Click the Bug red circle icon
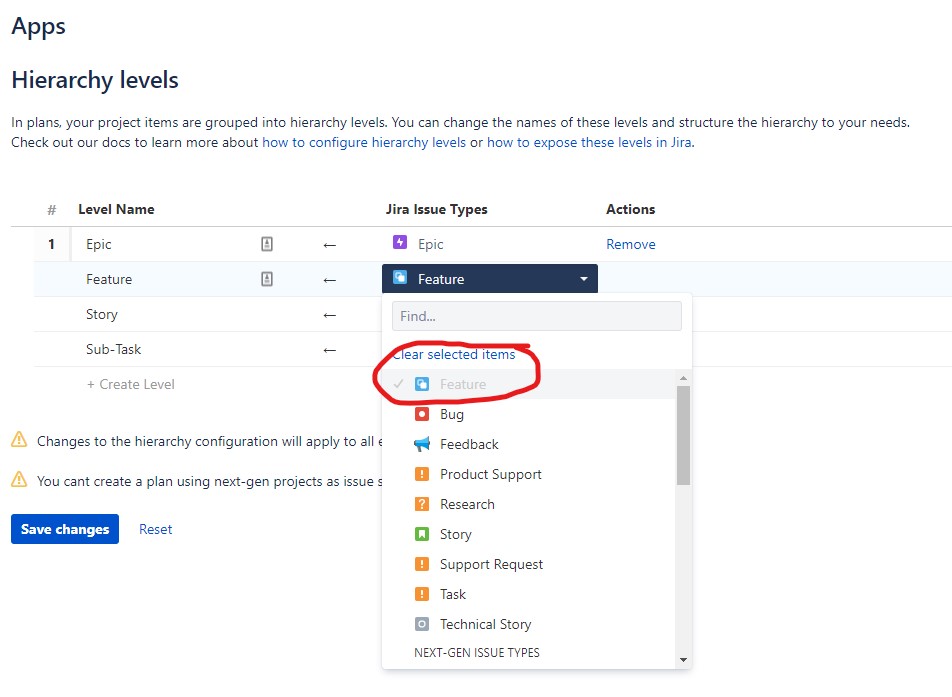Viewport: 952px width, 697px height. tap(421, 414)
